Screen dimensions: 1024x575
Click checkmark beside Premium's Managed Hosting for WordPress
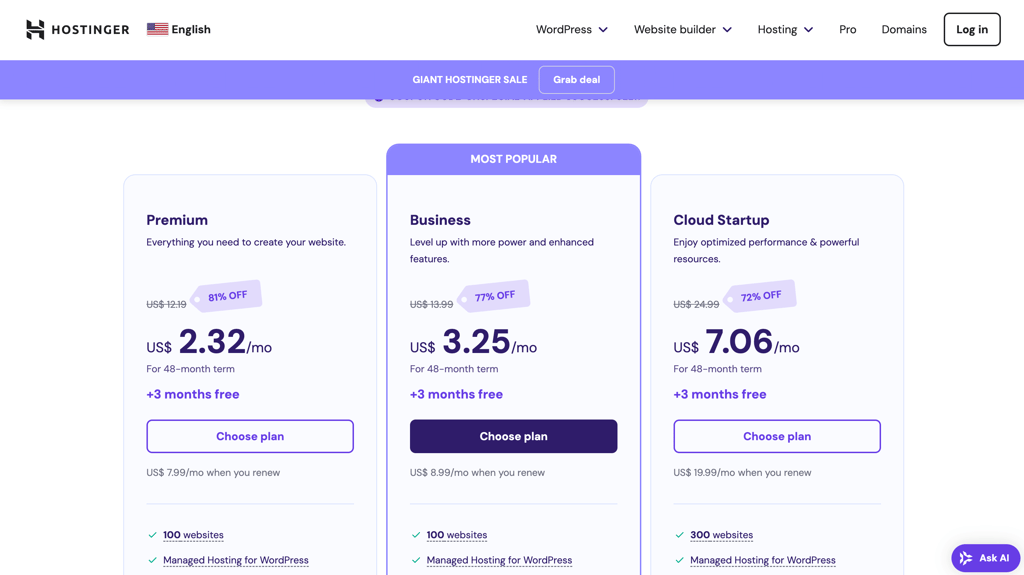click(x=152, y=560)
